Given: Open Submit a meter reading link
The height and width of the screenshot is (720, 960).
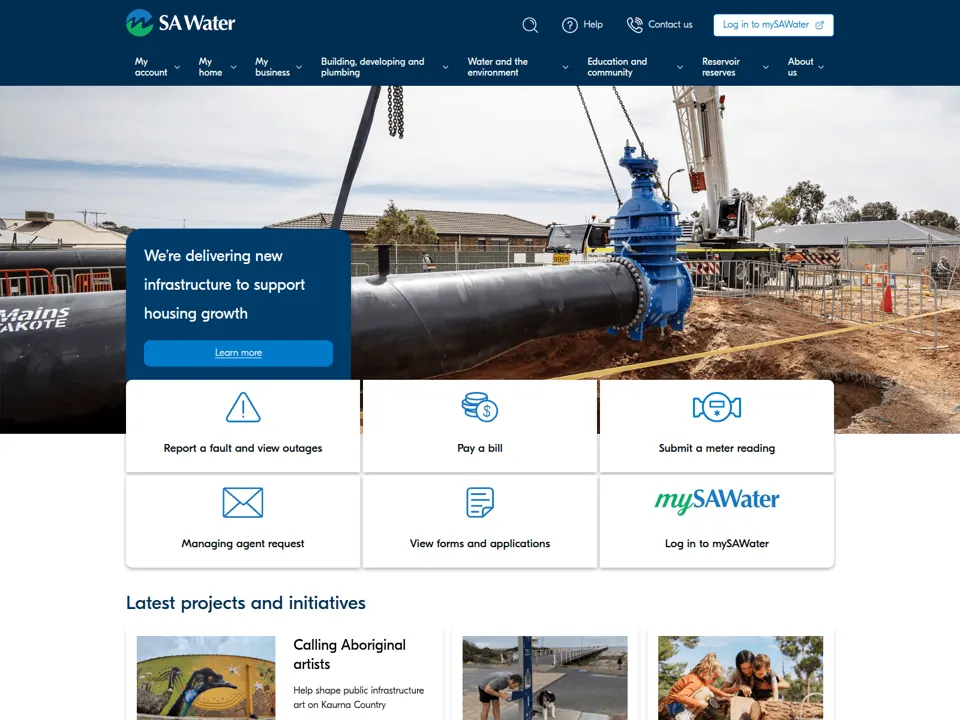Looking at the screenshot, I should click(717, 448).
